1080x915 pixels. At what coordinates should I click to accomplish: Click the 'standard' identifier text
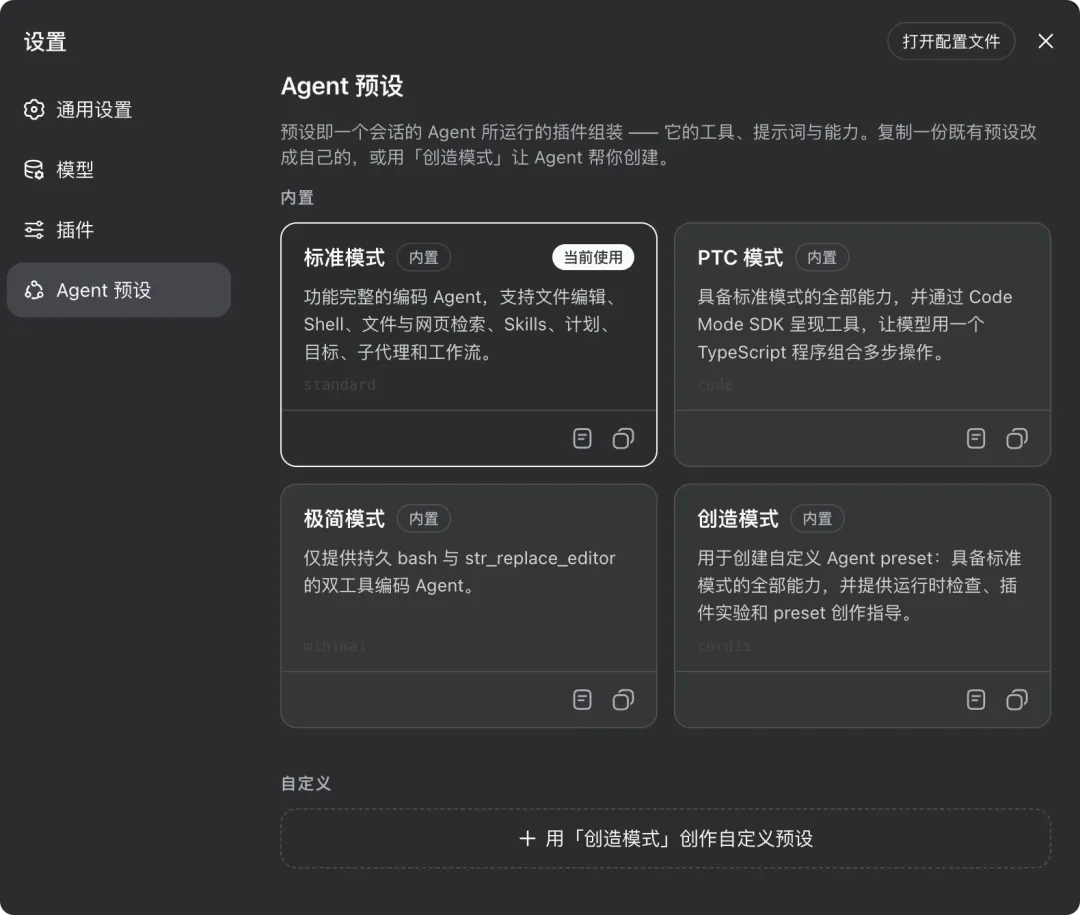[340, 384]
